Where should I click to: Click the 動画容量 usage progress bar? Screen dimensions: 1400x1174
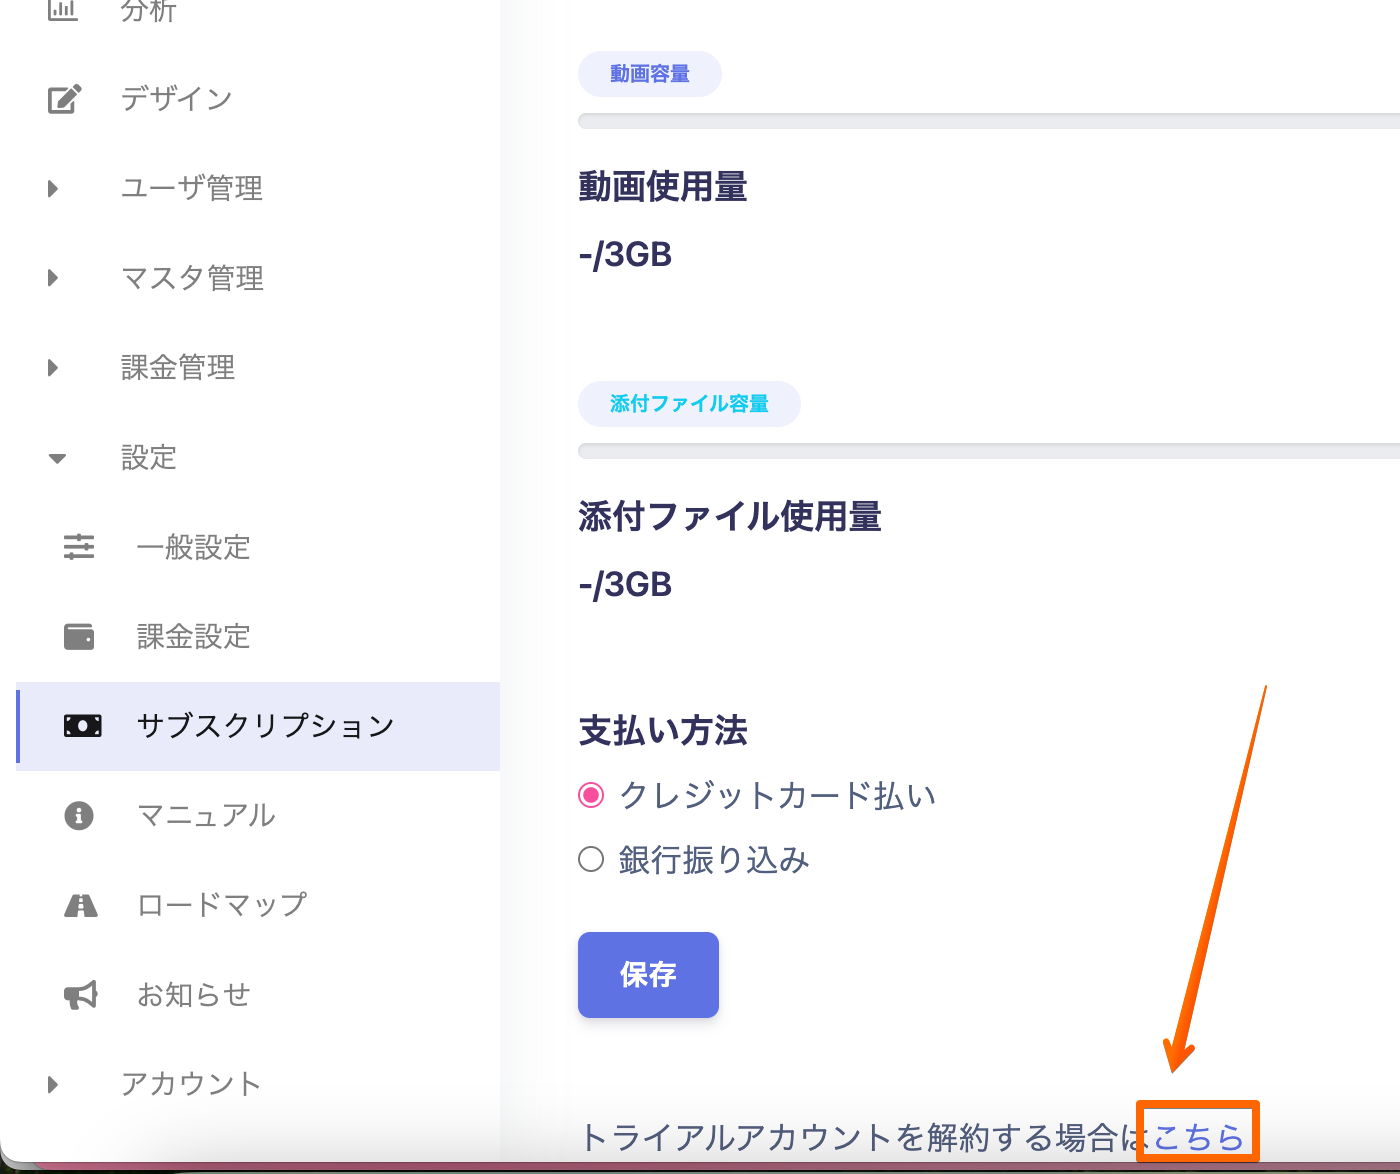[988, 122]
